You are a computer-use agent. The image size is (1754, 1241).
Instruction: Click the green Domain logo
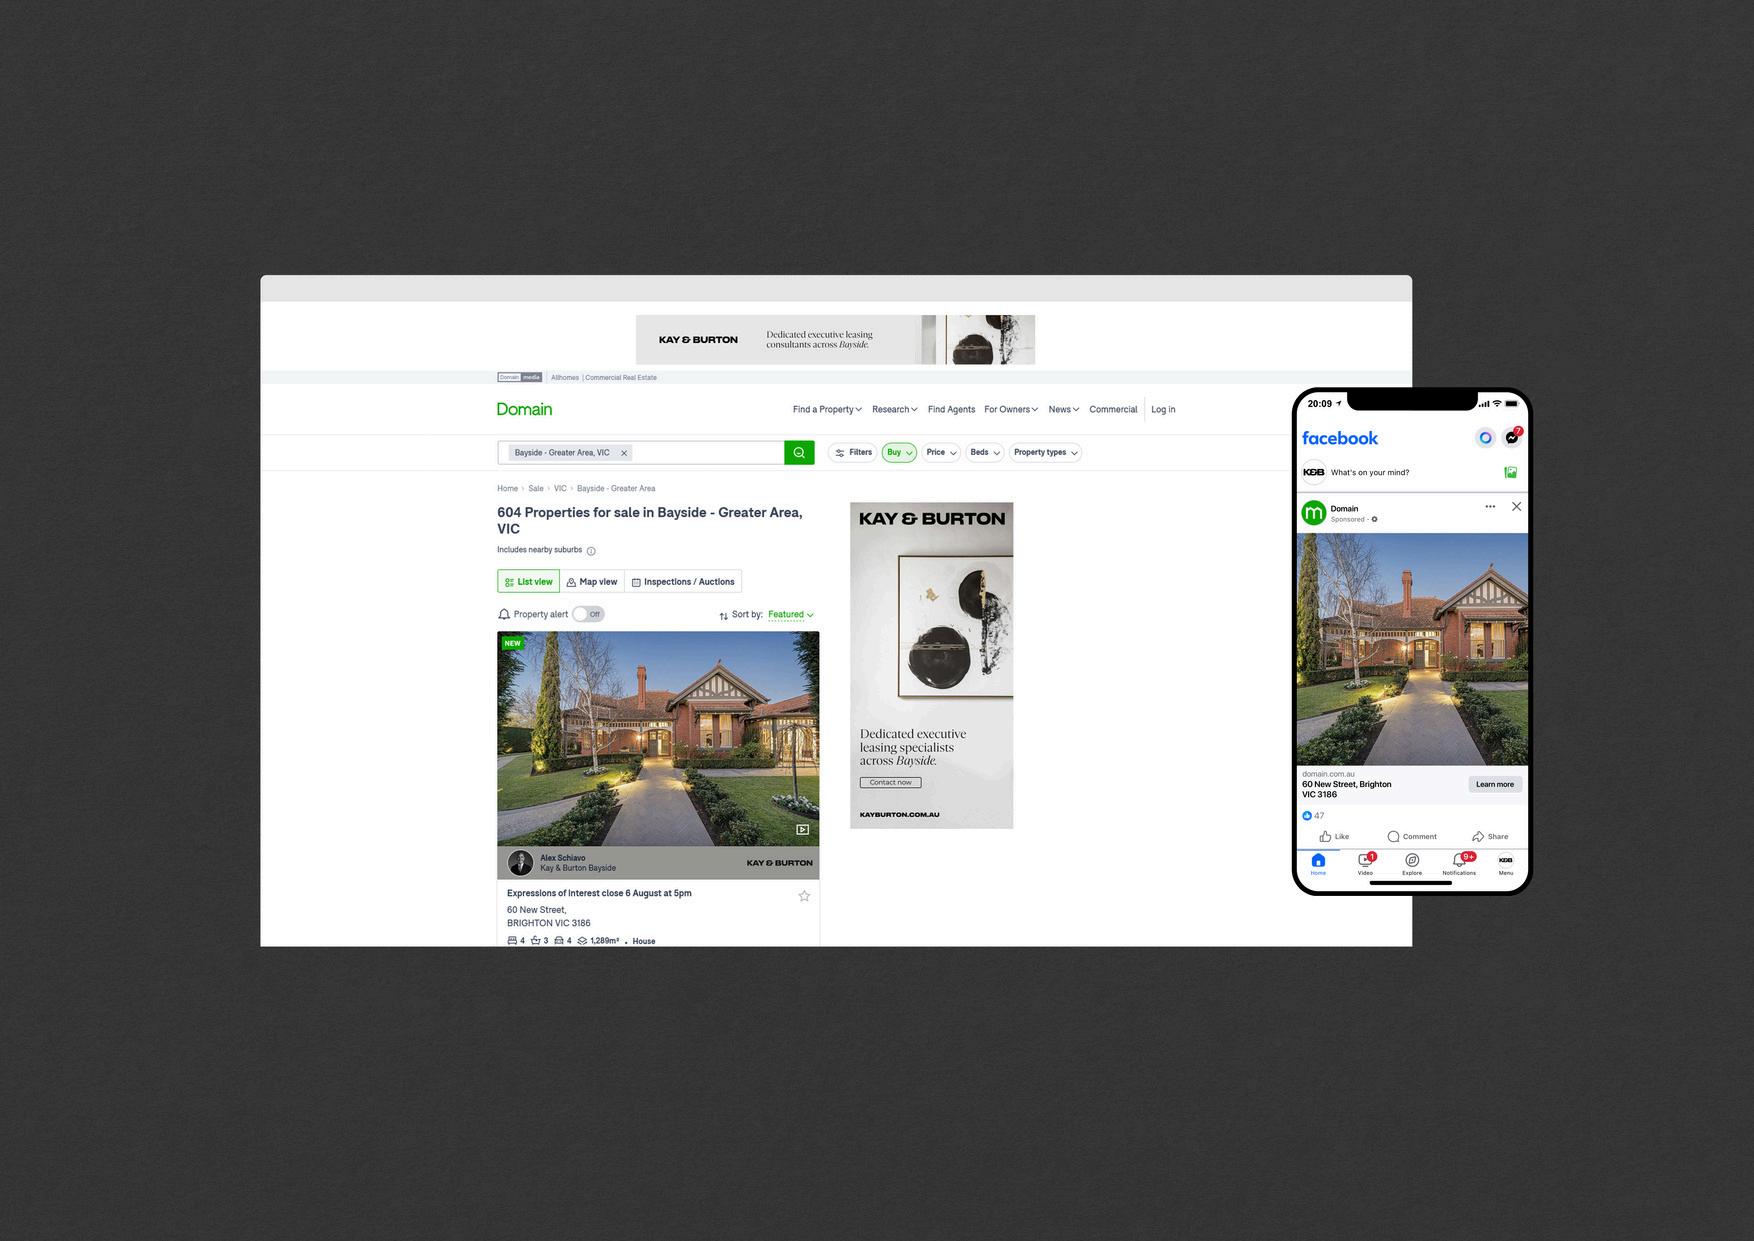pyautogui.click(x=524, y=409)
